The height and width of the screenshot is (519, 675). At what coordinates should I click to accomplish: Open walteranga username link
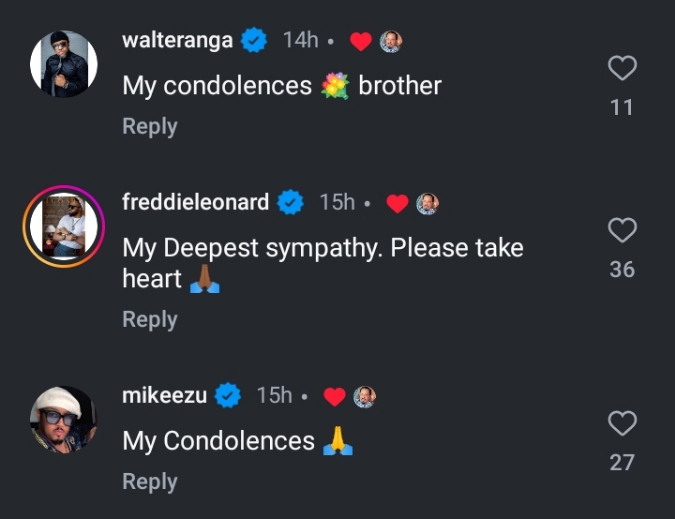(x=177, y=40)
